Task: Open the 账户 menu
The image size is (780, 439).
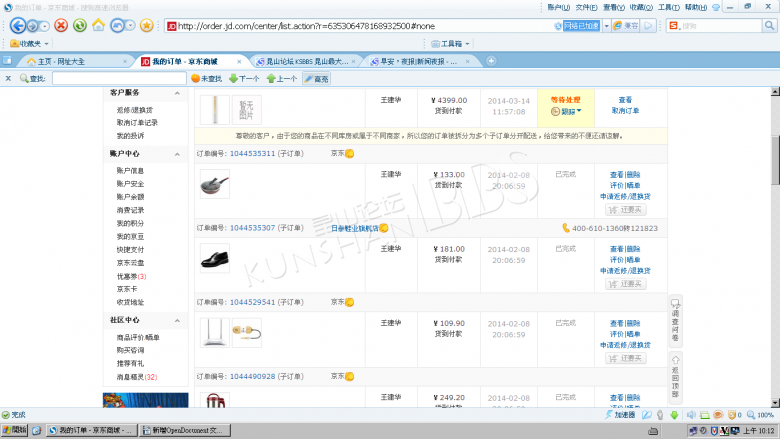Action: (559, 7)
